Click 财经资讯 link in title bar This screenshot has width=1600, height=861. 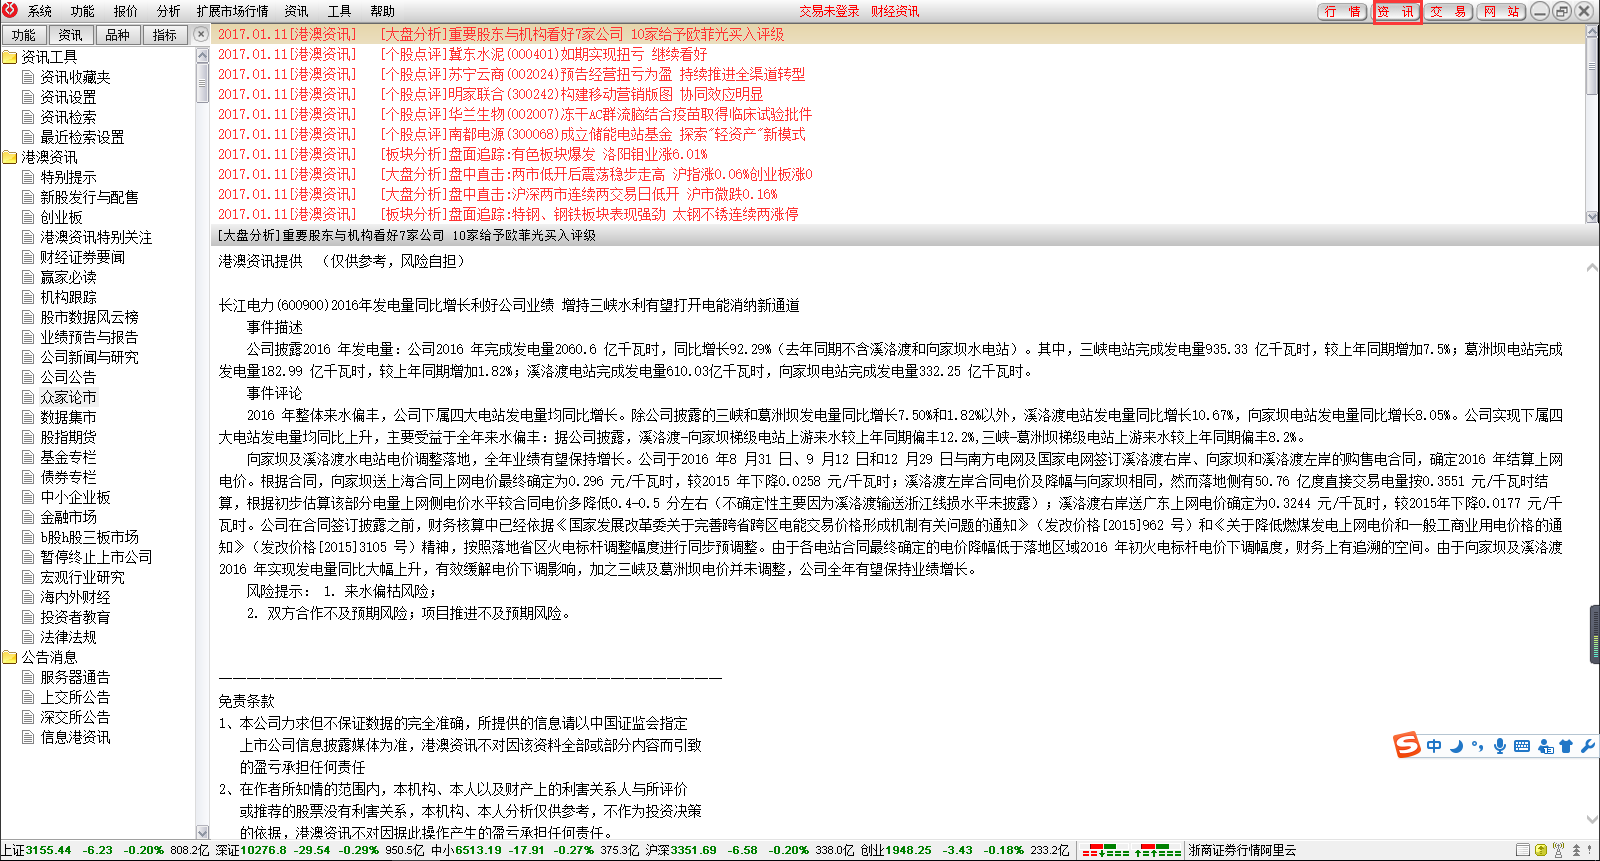(x=895, y=11)
